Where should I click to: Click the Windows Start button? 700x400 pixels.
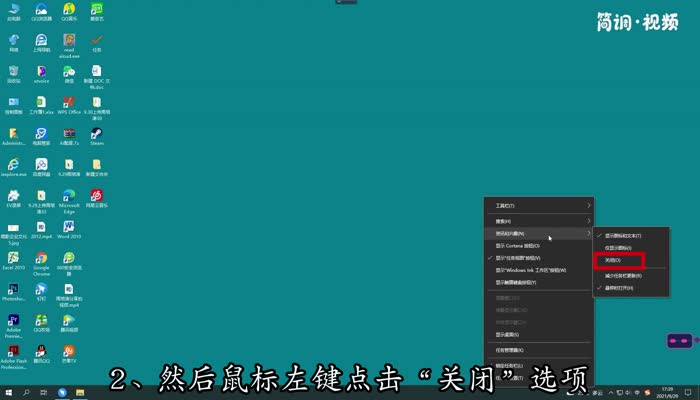[7, 392]
